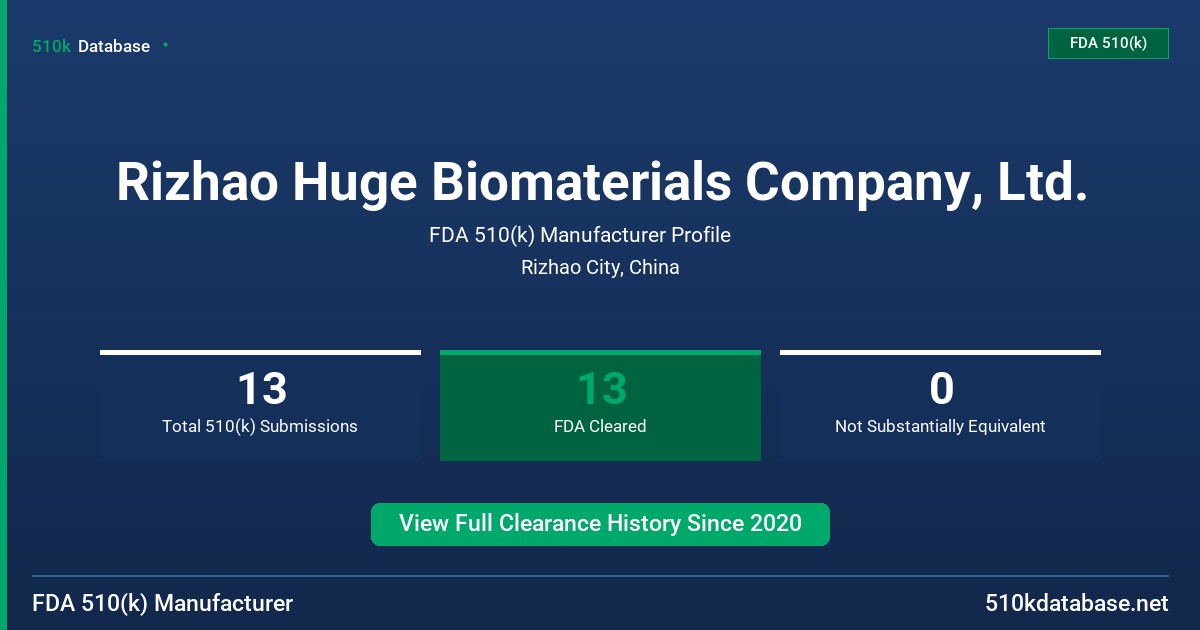
Task: Visit the 510kdatabase.net link
Action: [x=1077, y=604]
